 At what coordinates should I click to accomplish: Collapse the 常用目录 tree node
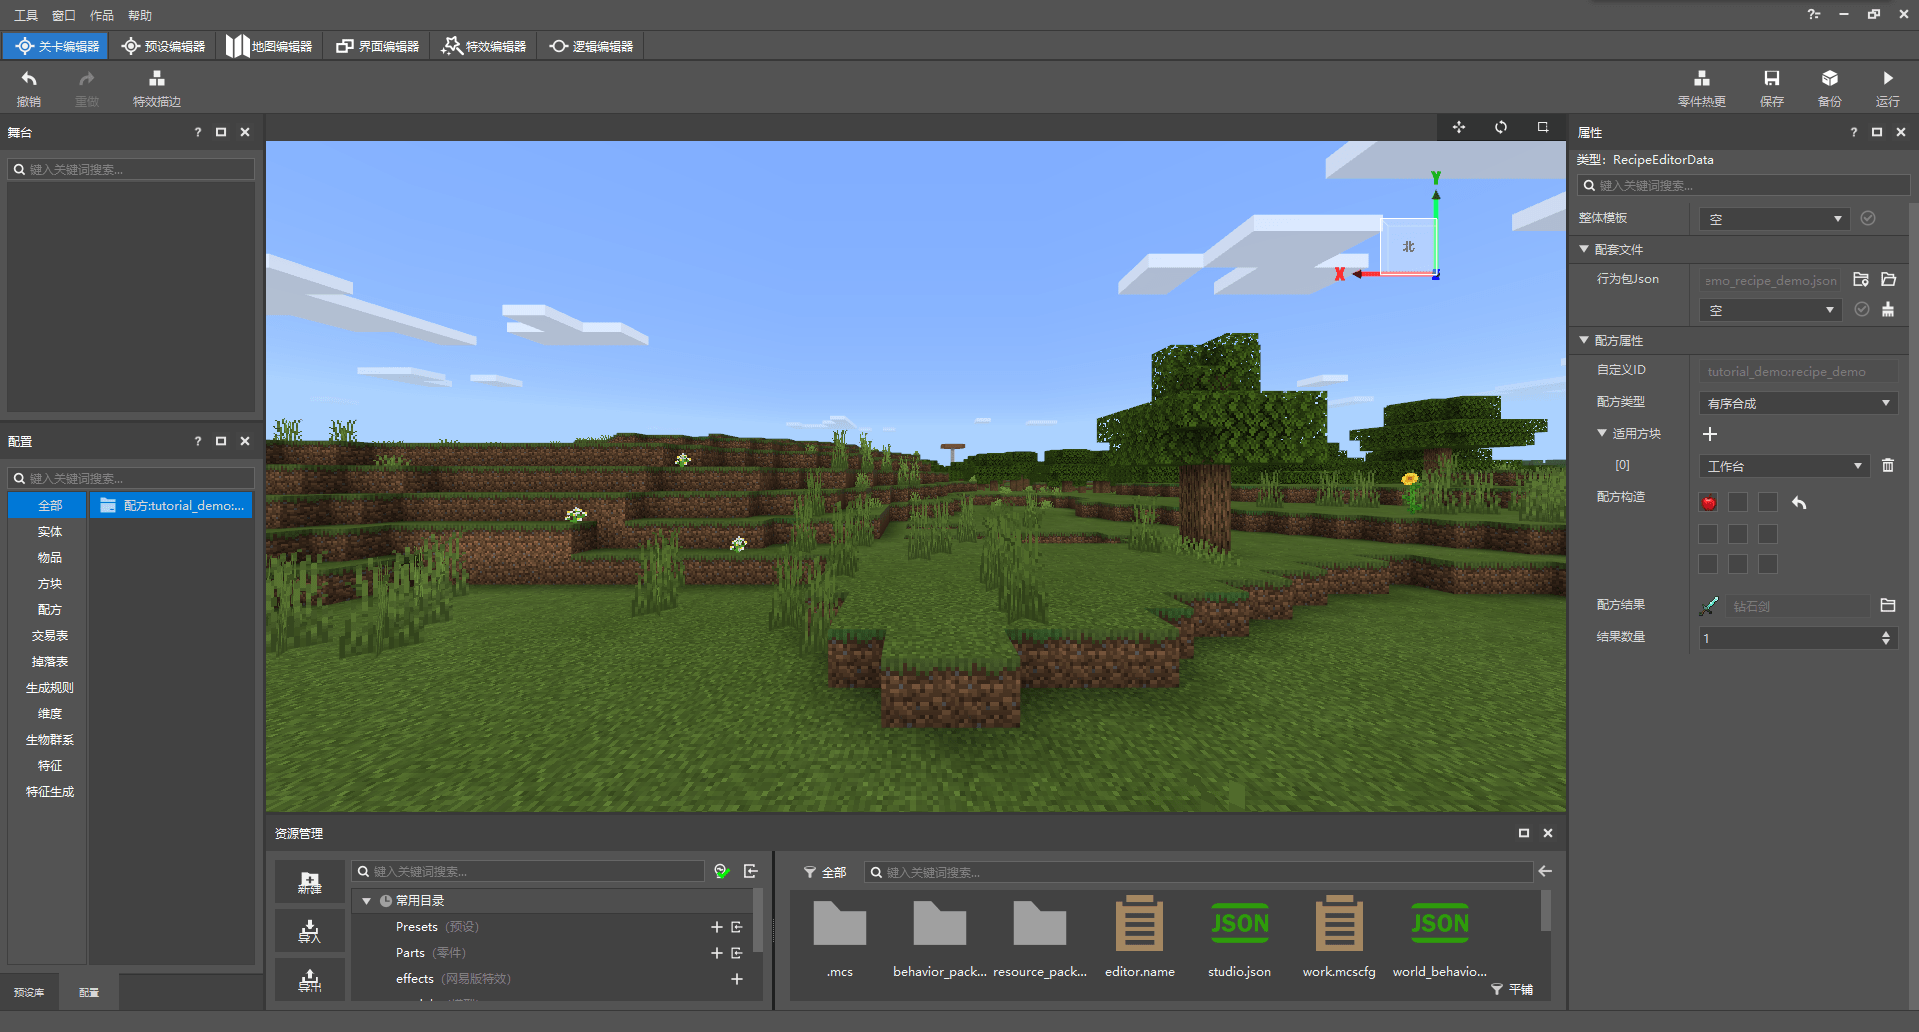pyautogui.click(x=367, y=901)
